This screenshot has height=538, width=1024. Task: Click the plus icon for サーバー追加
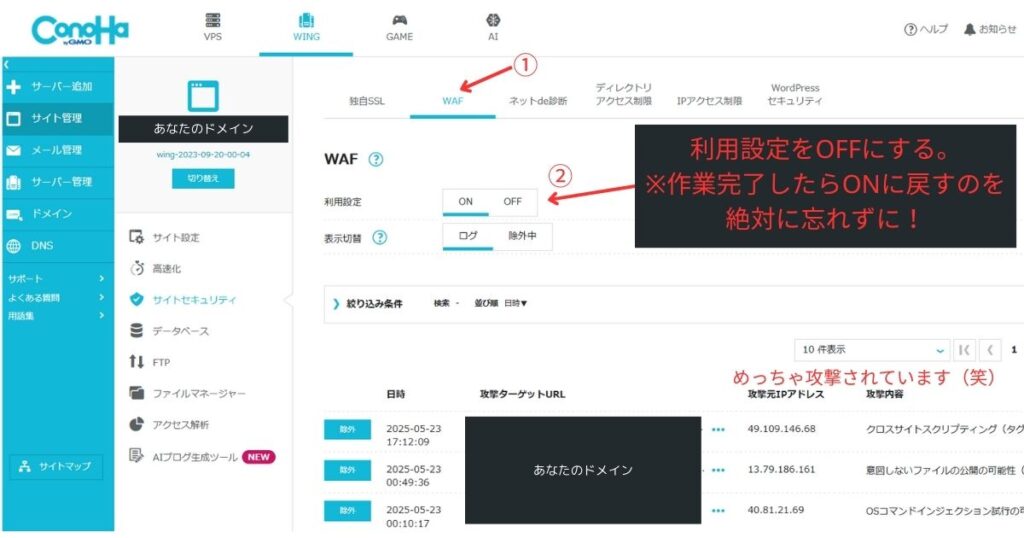[14, 87]
